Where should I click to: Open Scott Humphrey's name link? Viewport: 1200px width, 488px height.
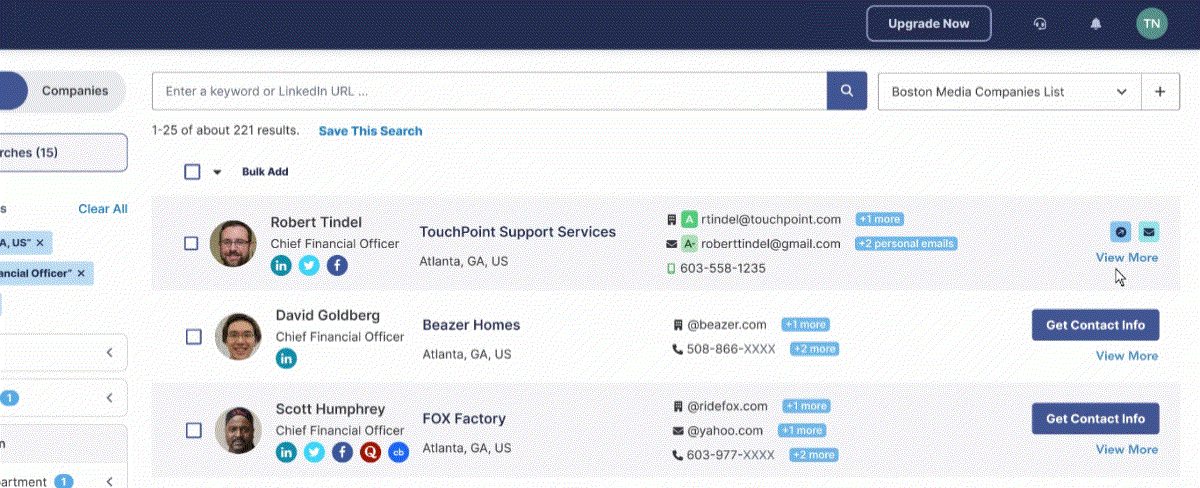coord(330,410)
